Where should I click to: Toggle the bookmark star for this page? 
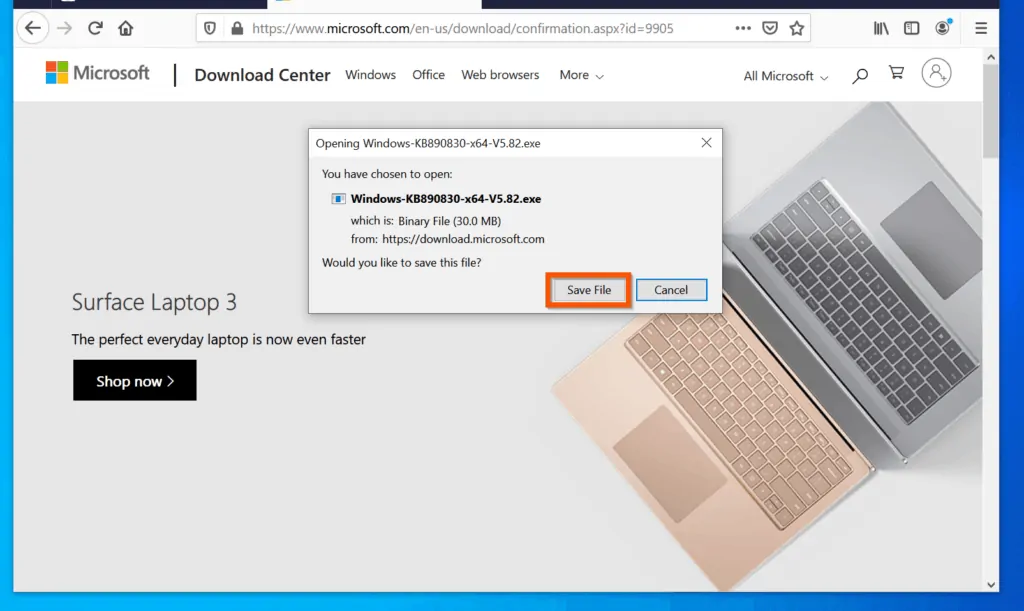797,29
